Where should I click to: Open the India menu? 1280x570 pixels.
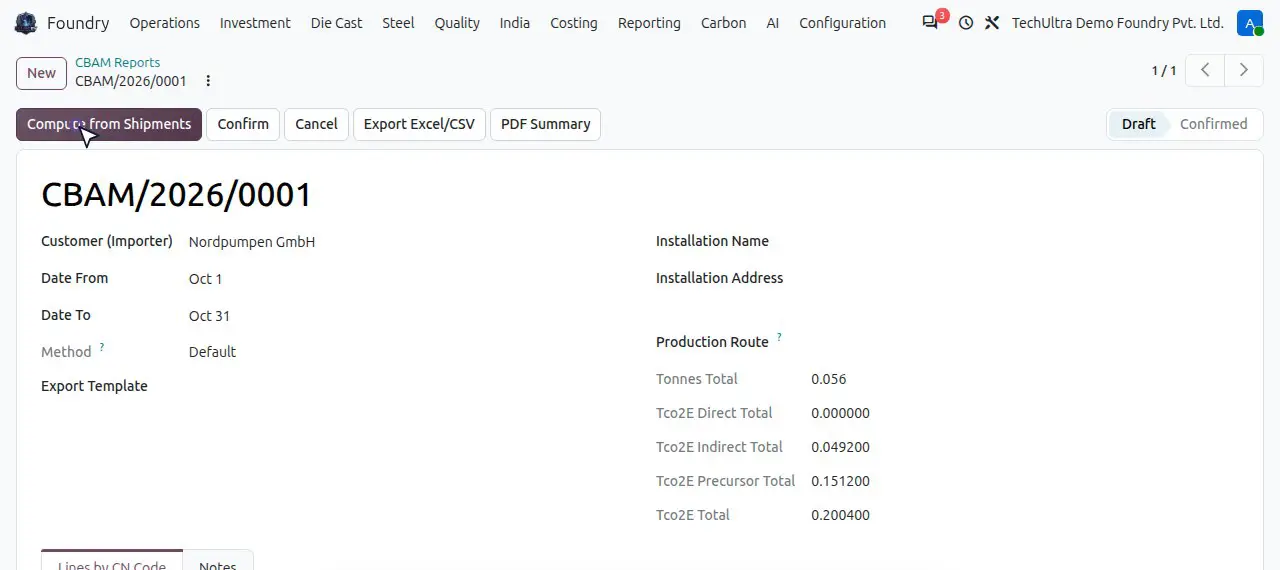[515, 23]
